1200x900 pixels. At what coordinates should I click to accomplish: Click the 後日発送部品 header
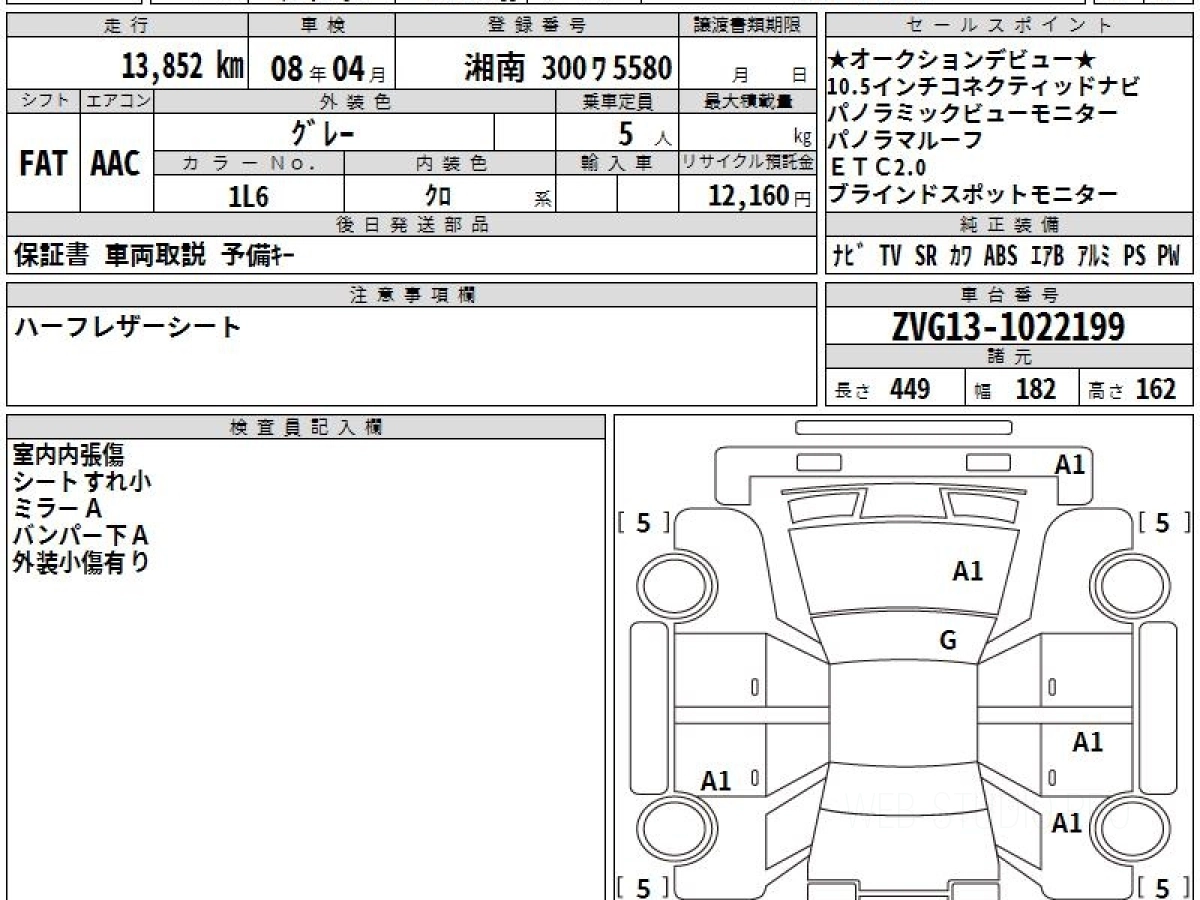pos(411,225)
